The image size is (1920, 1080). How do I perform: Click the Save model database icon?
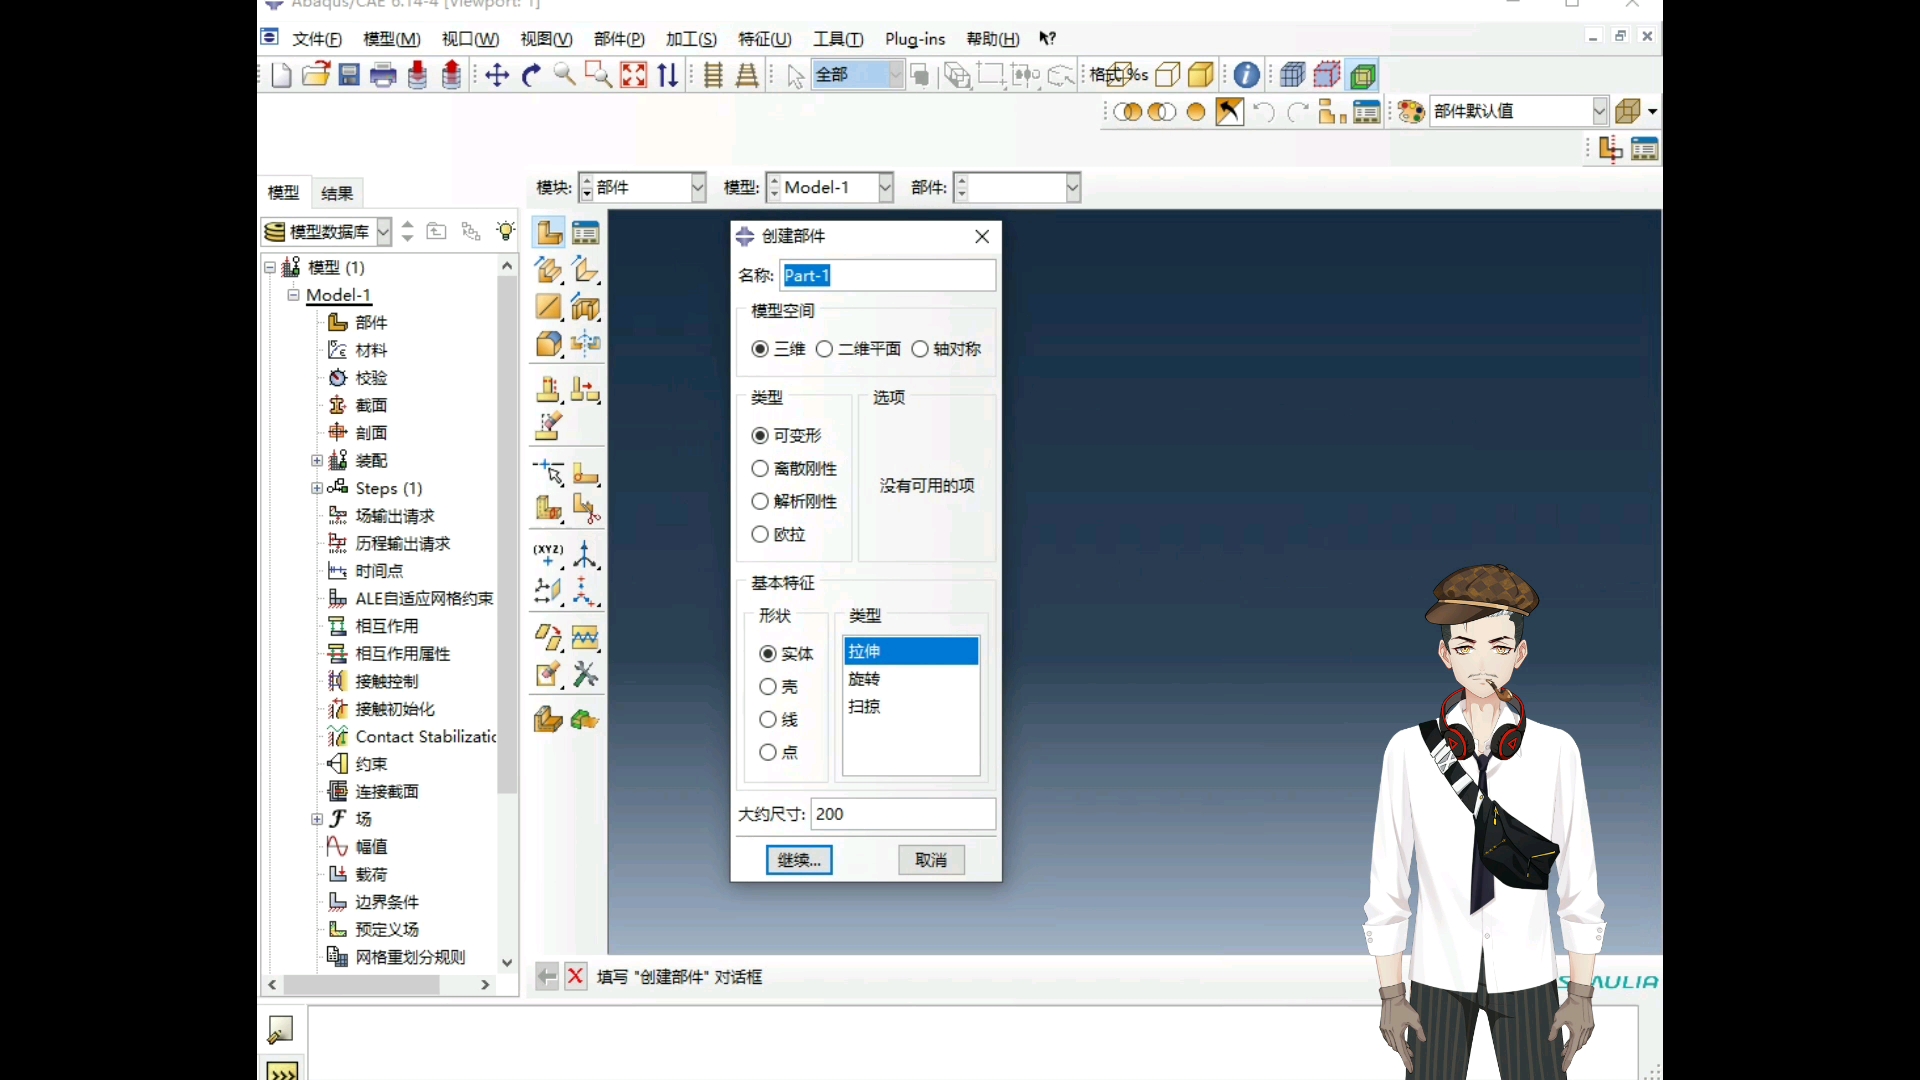point(349,75)
